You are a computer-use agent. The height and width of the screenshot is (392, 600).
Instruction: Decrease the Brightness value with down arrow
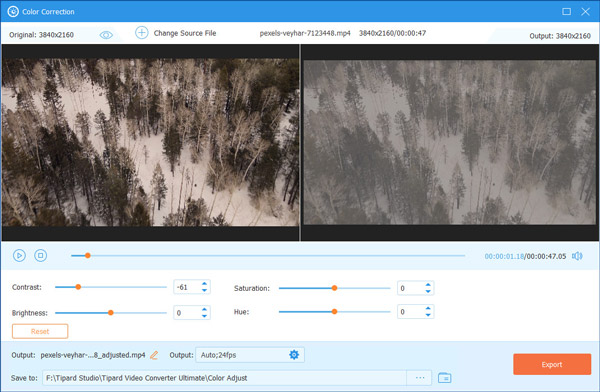(x=204, y=316)
